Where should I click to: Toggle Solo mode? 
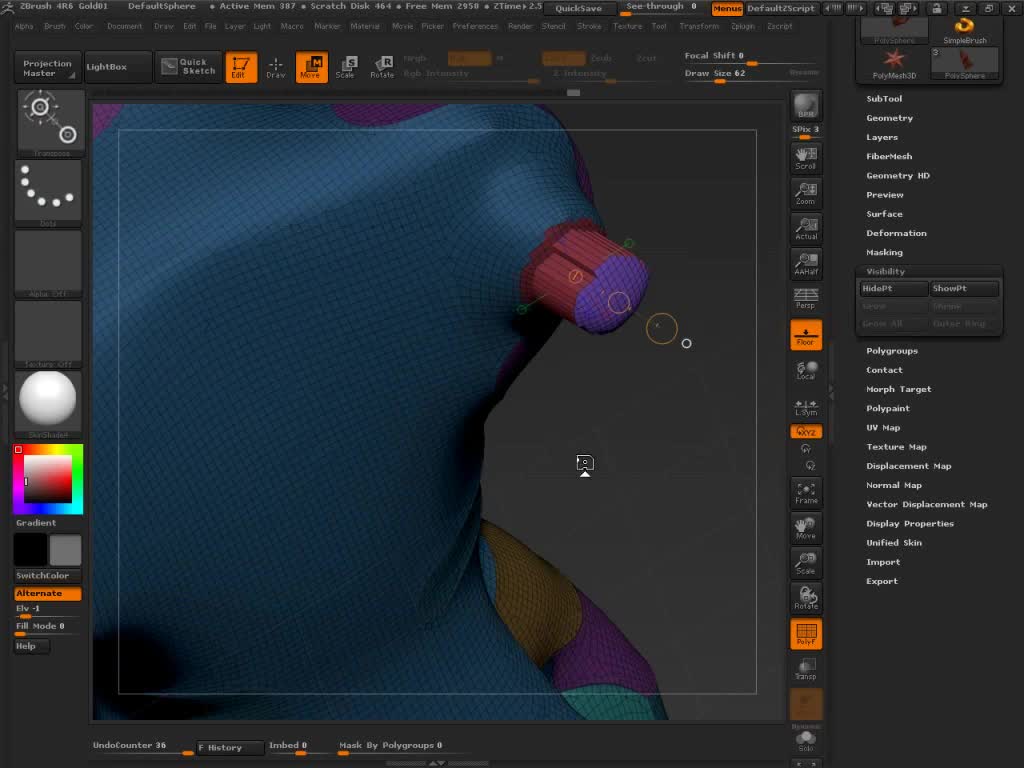click(806, 741)
